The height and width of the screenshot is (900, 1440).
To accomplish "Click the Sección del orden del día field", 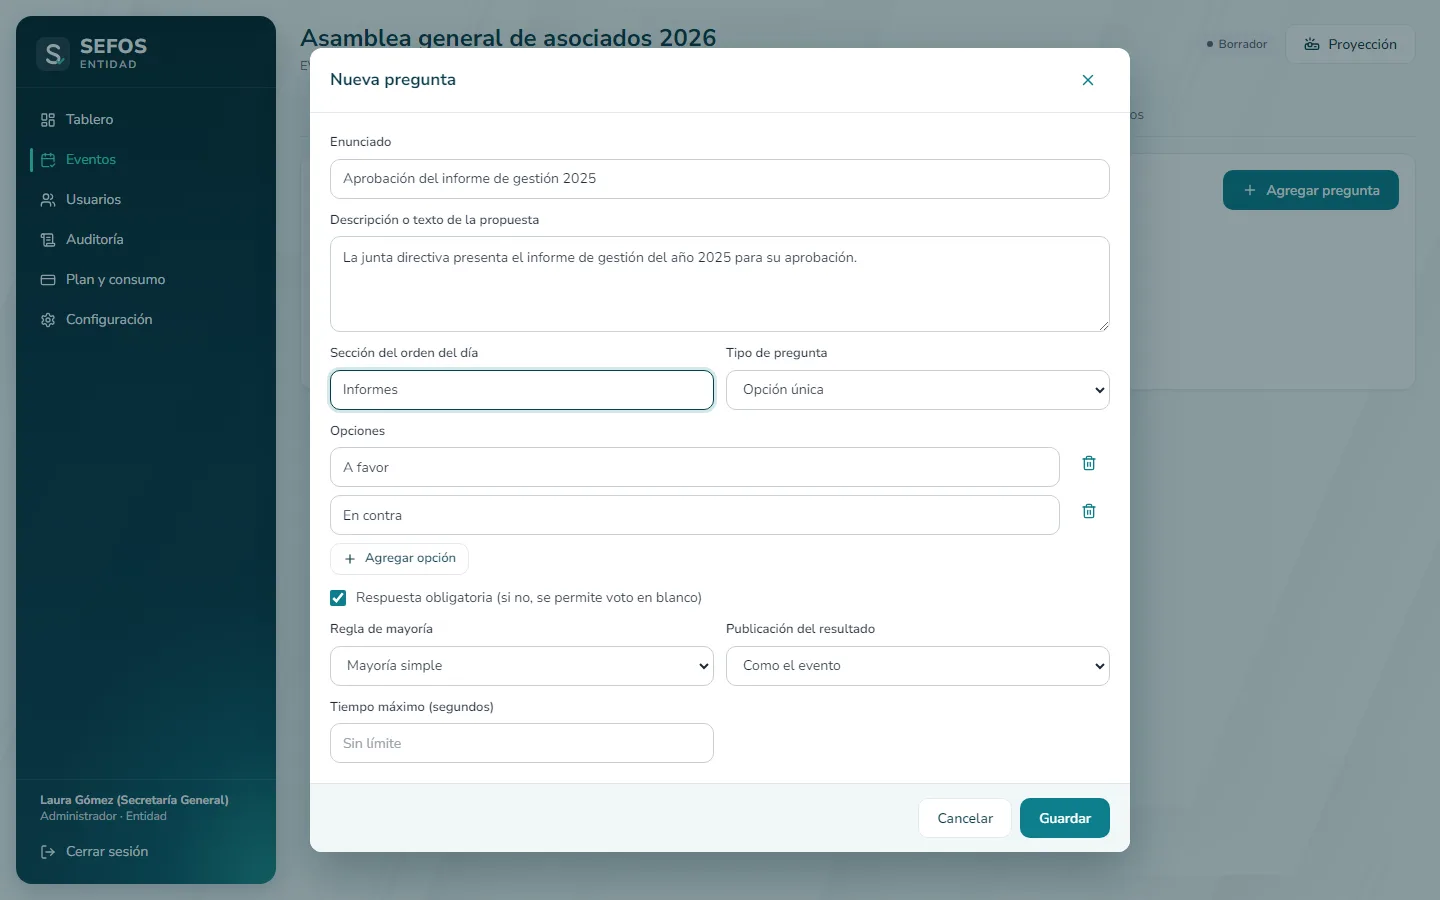I will point(522,390).
